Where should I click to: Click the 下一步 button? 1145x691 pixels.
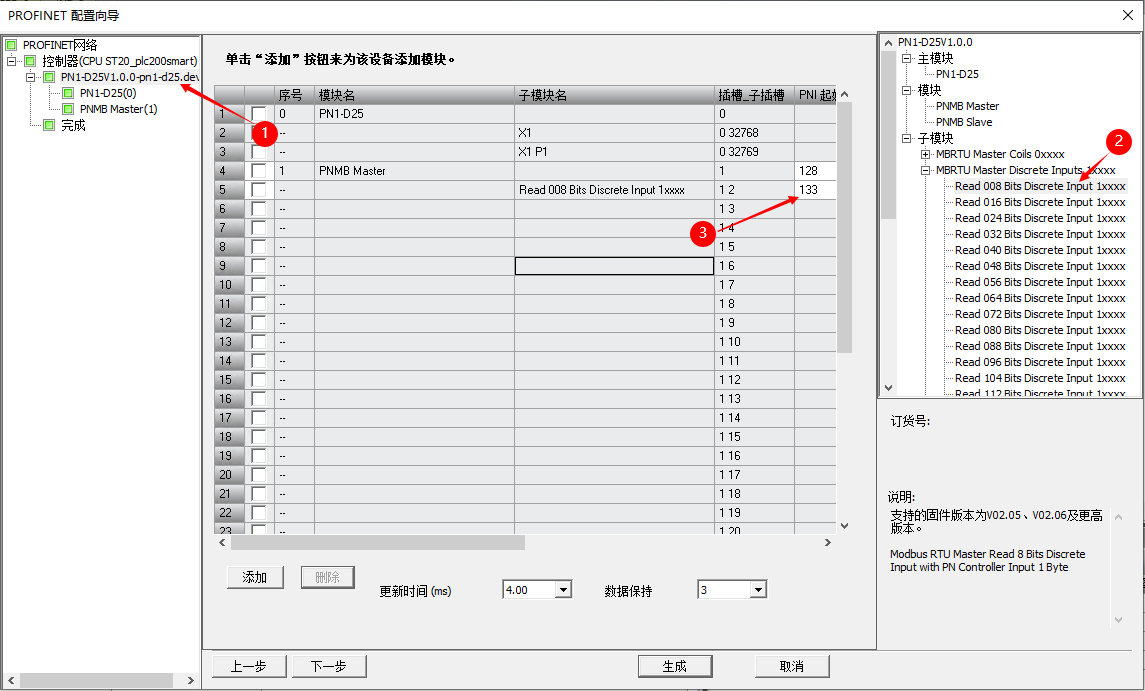tap(328, 666)
